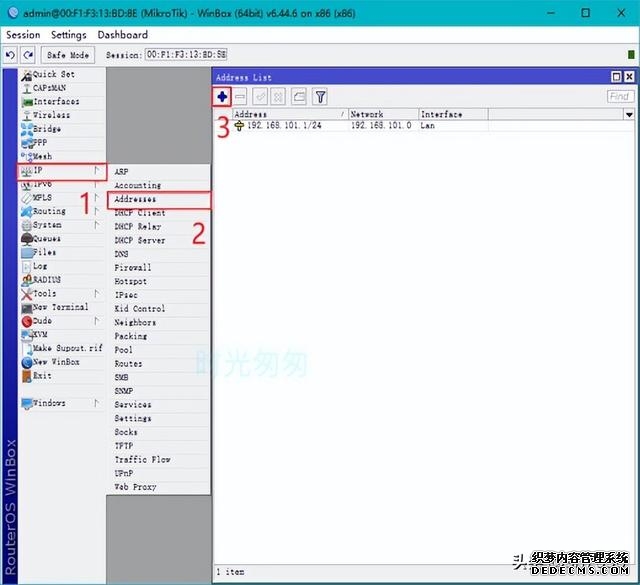Click the Redo arrow button

coord(28,55)
